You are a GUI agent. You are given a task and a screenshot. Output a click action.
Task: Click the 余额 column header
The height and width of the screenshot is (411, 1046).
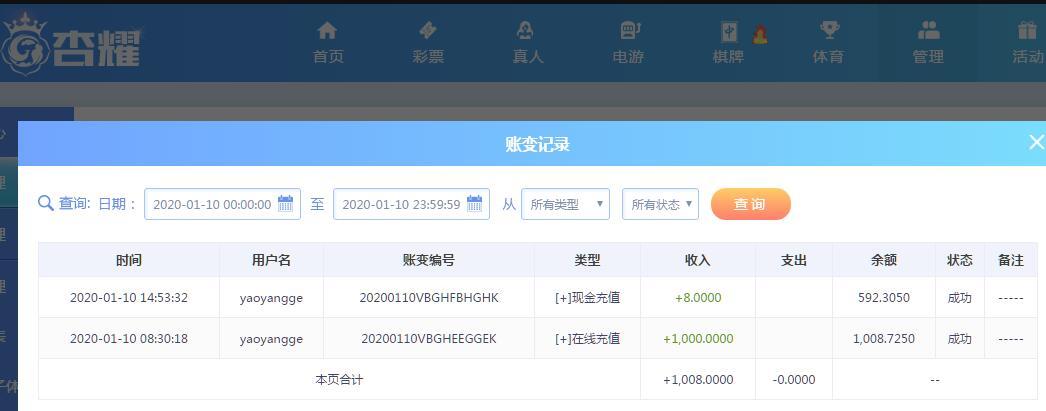(884, 260)
